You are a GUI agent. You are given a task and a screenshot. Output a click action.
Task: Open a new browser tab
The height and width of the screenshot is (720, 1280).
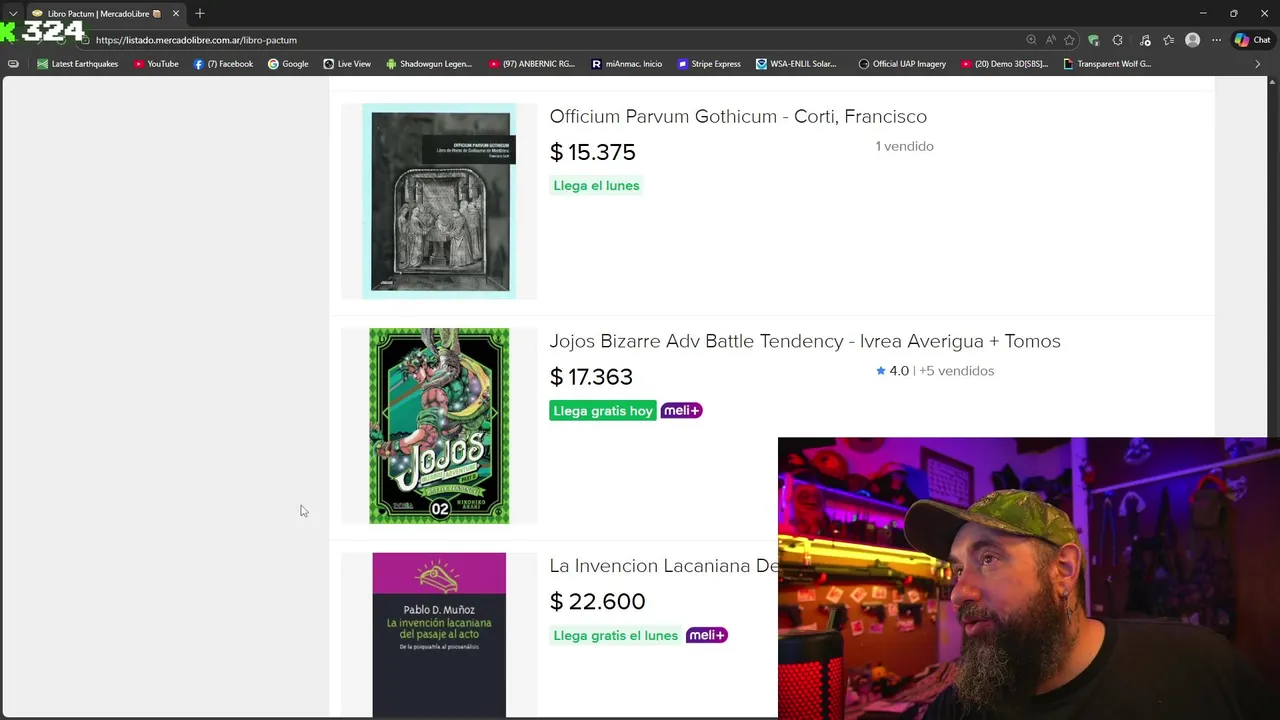tap(200, 13)
